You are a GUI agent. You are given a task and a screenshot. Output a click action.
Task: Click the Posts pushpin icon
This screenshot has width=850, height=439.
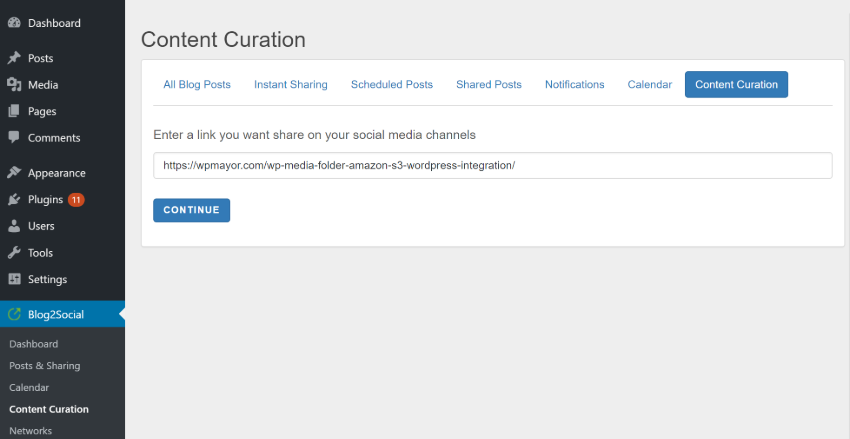[14, 58]
